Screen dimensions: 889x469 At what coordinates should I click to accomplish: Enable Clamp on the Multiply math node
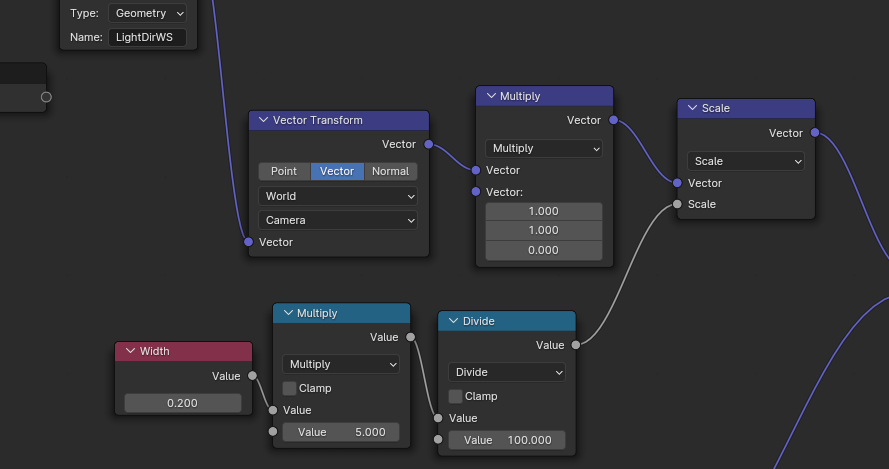[x=290, y=388]
